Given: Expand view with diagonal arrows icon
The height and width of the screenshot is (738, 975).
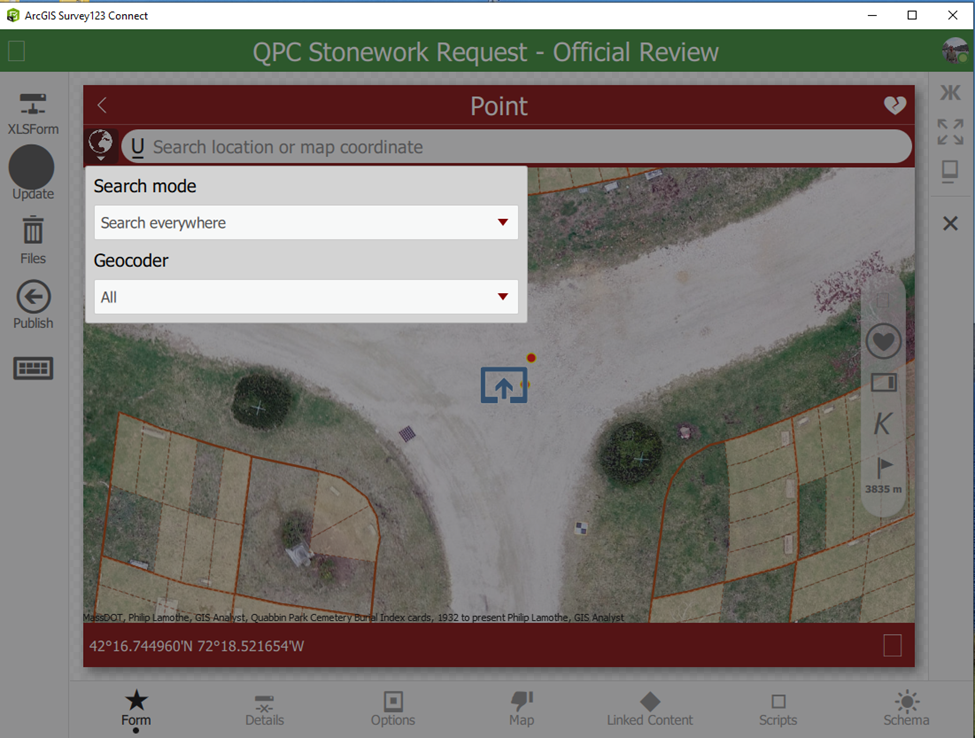Looking at the screenshot, I should pos(948,133).
